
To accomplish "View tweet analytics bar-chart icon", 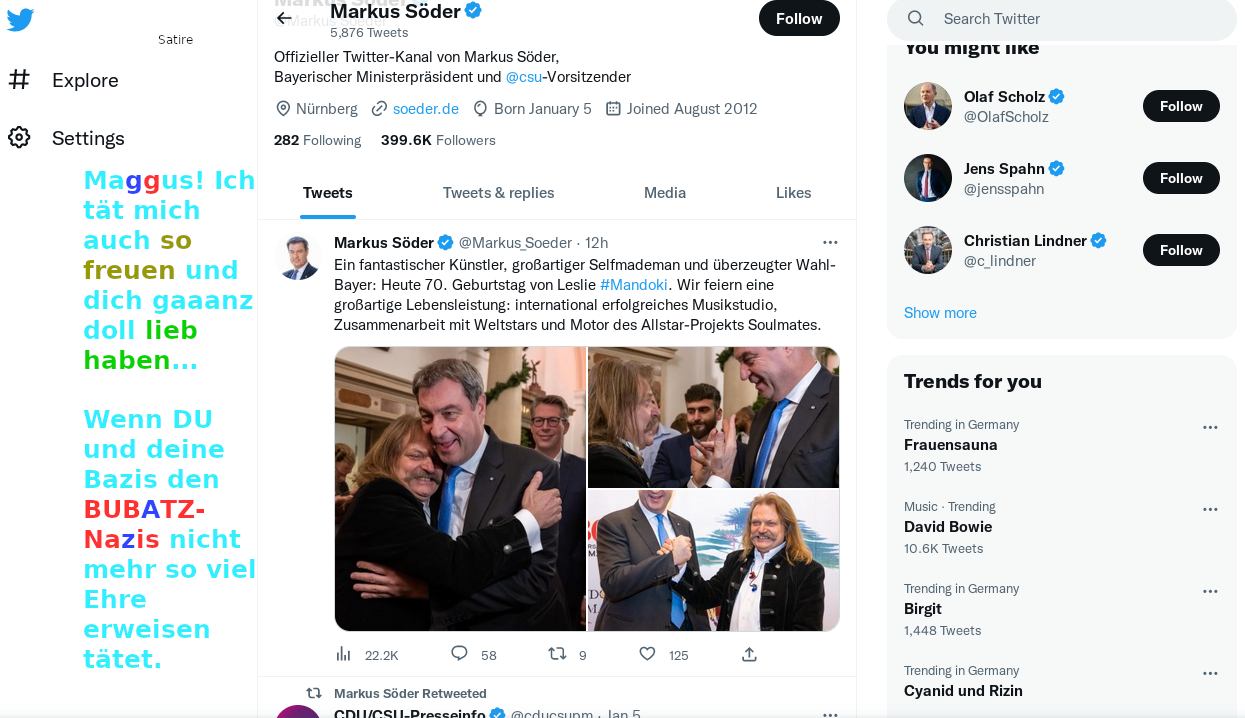I will [343, 654].
